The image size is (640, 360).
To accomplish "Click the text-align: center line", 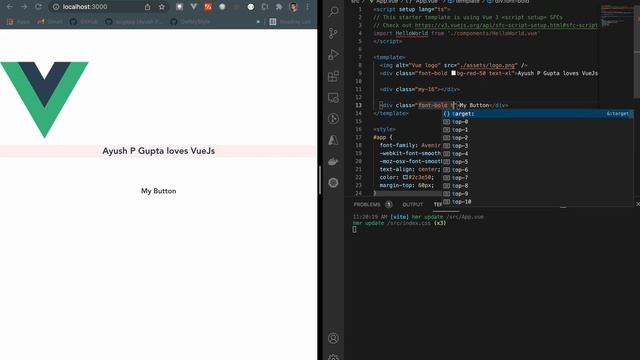I will 410,169.
